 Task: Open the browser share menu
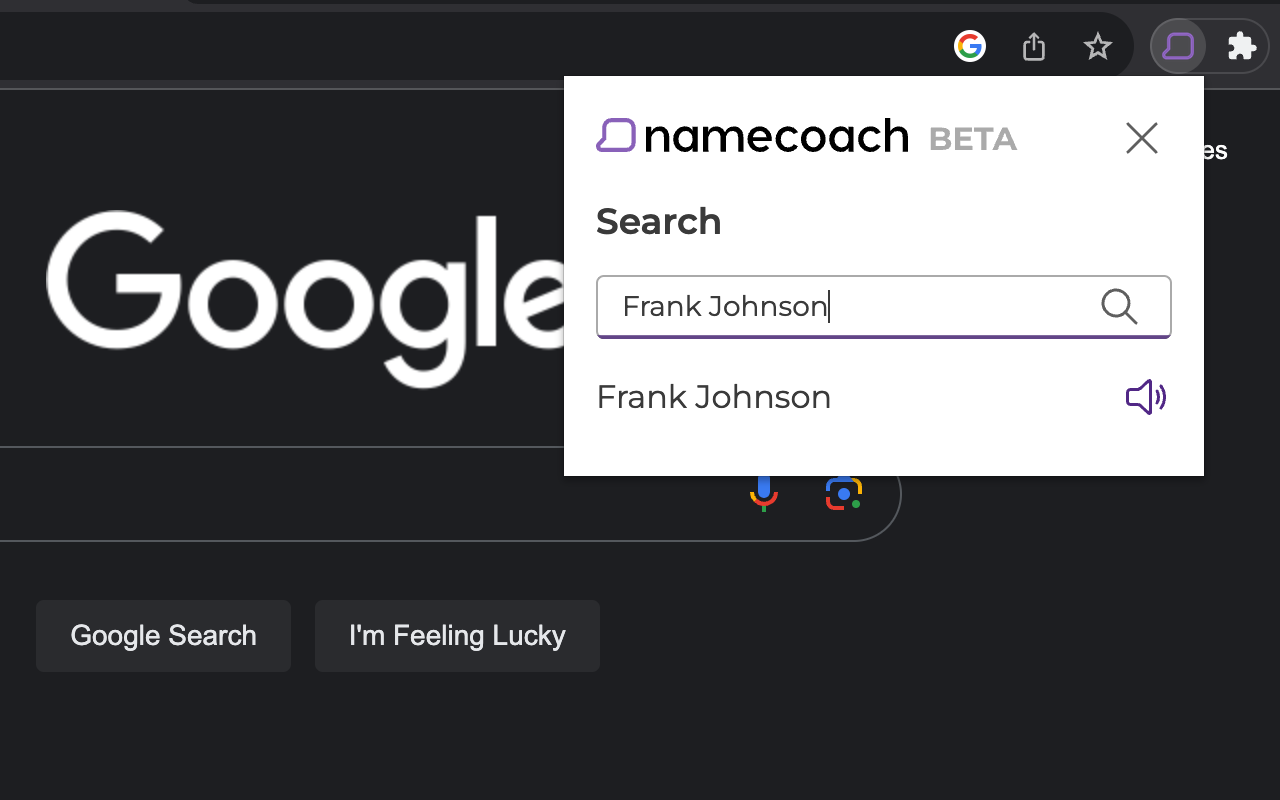point(1034,46)
